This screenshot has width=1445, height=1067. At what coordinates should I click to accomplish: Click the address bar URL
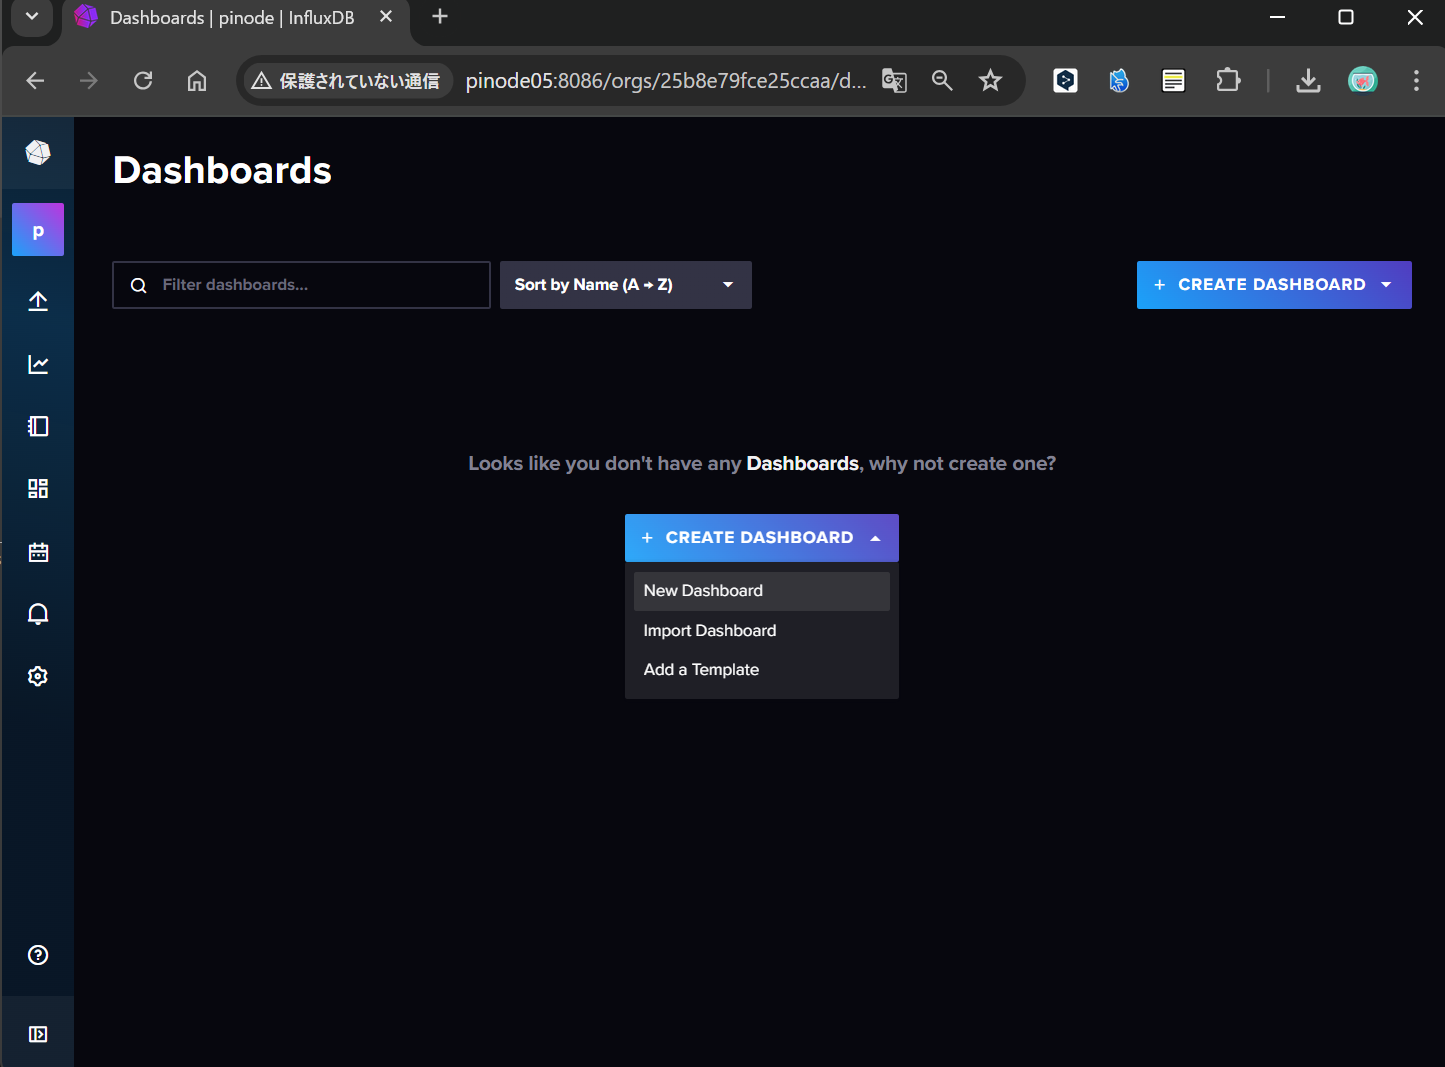tap(666, 81)
